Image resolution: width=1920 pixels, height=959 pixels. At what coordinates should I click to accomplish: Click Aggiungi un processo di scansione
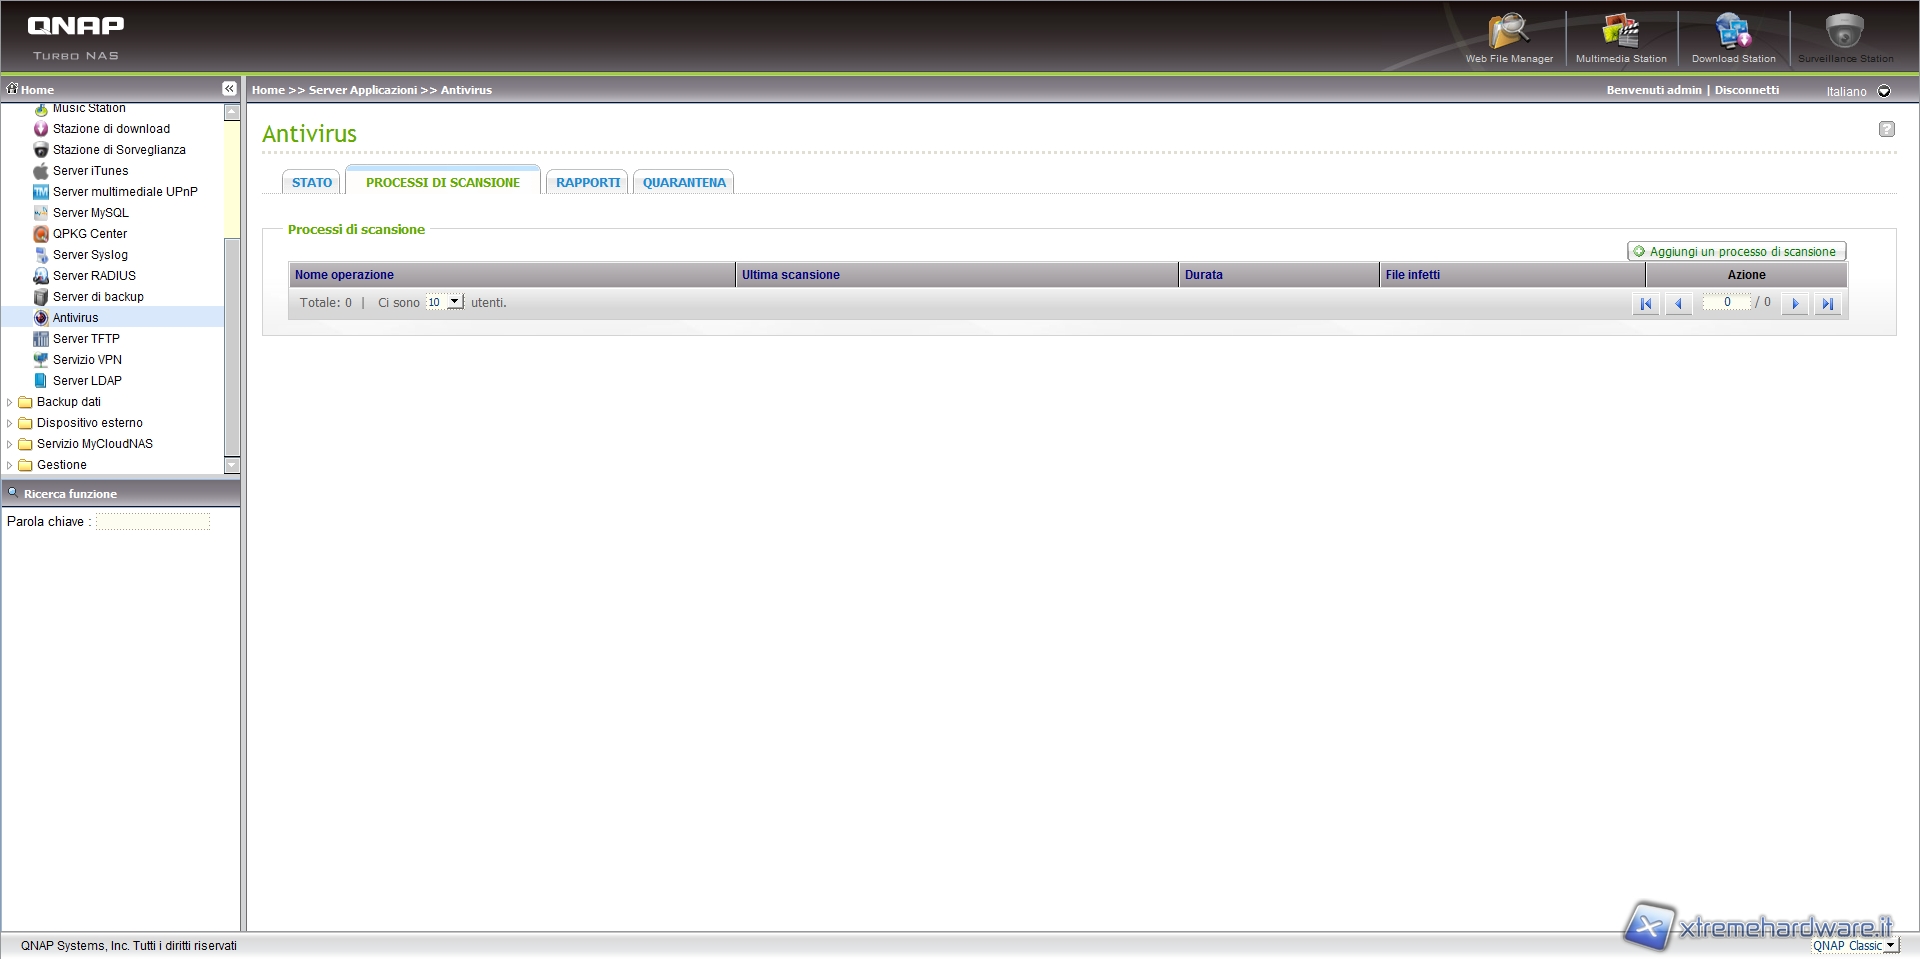(1736, 252)
